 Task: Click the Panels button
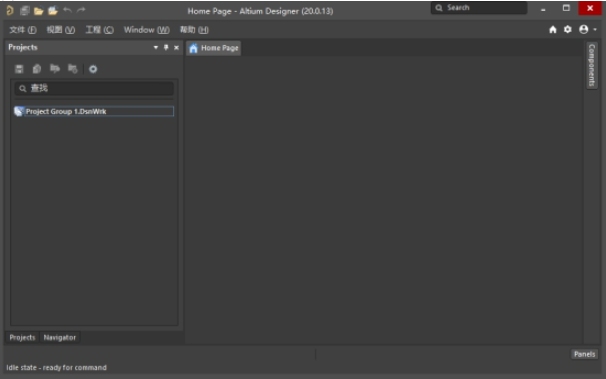pos(584,354)
